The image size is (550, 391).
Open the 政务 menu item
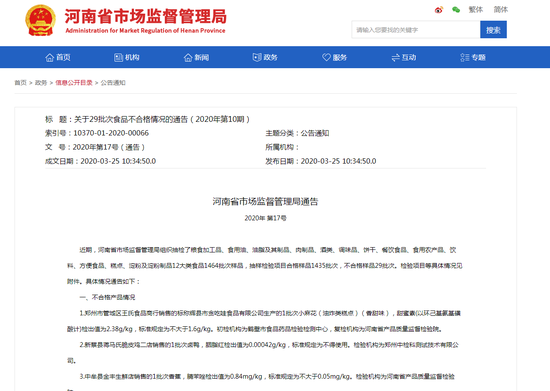[x=270, y=58]
